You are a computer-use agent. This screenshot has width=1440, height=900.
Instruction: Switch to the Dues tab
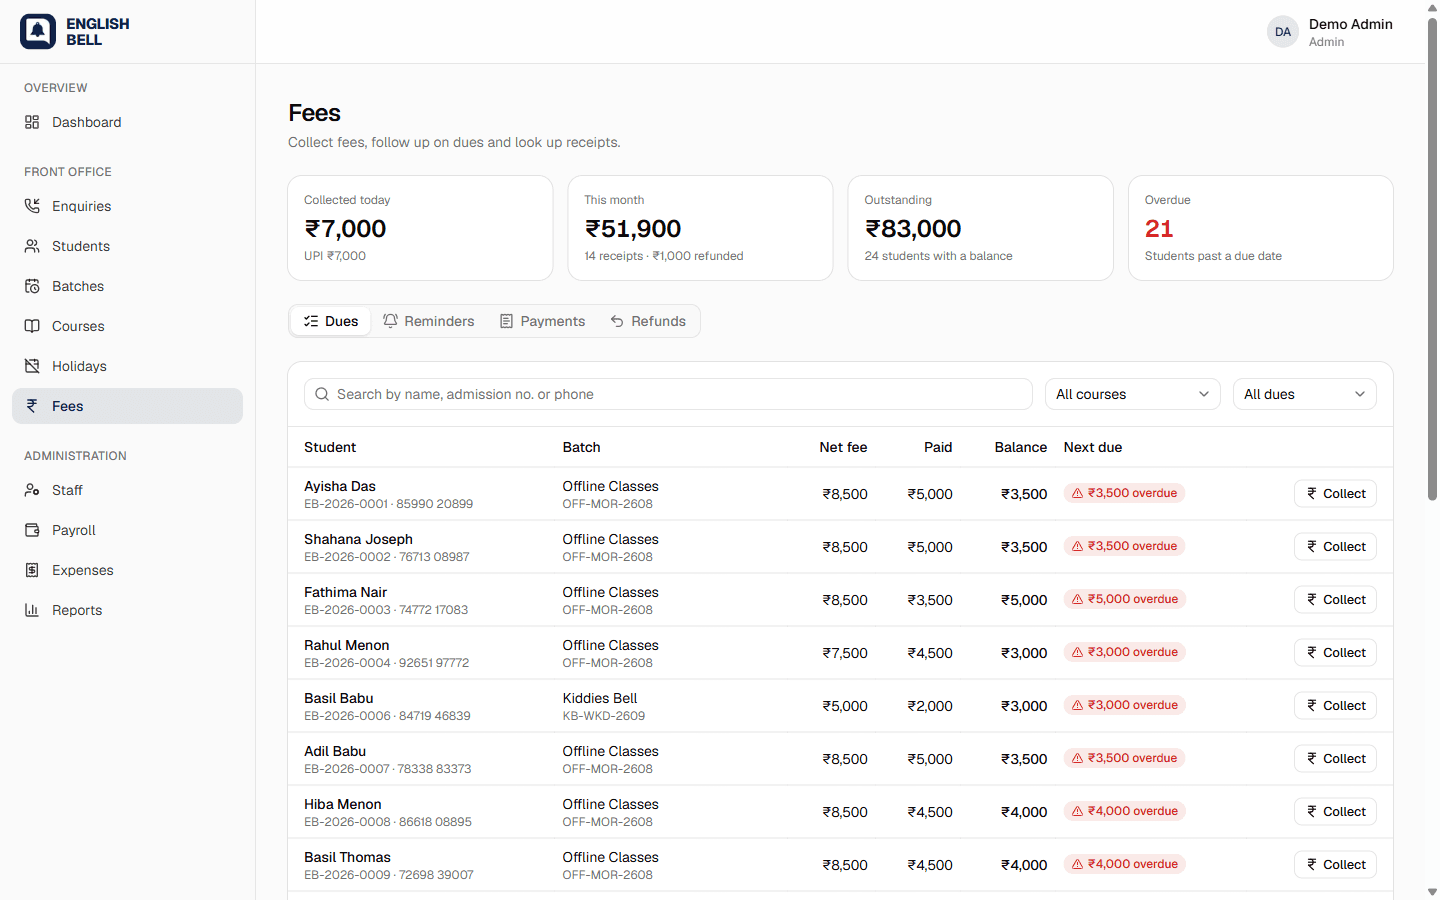331,321
